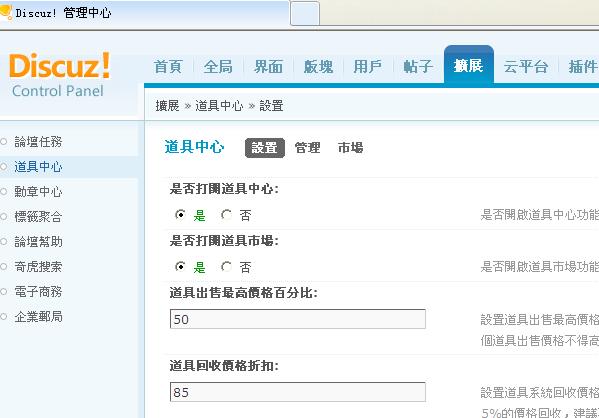599x418 pixels.
Task: Select 是 radio for 是否打開道具中心
Action: [180, 215]
